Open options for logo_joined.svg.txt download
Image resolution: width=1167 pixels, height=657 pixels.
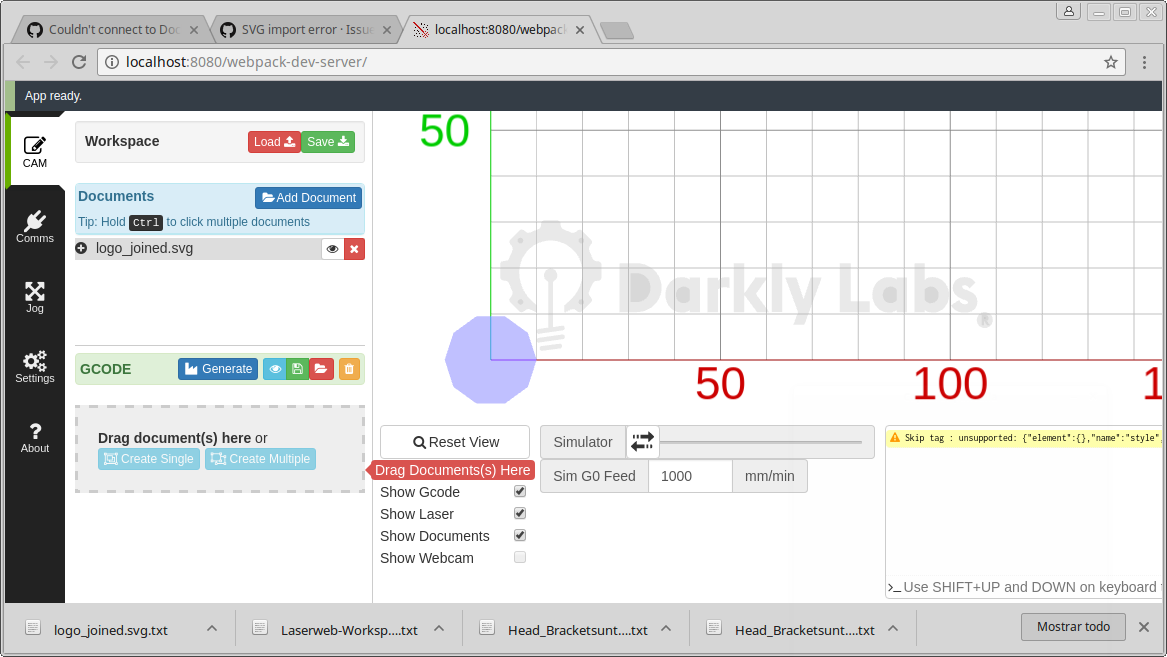pyautogui.click(x=212, y=629)
